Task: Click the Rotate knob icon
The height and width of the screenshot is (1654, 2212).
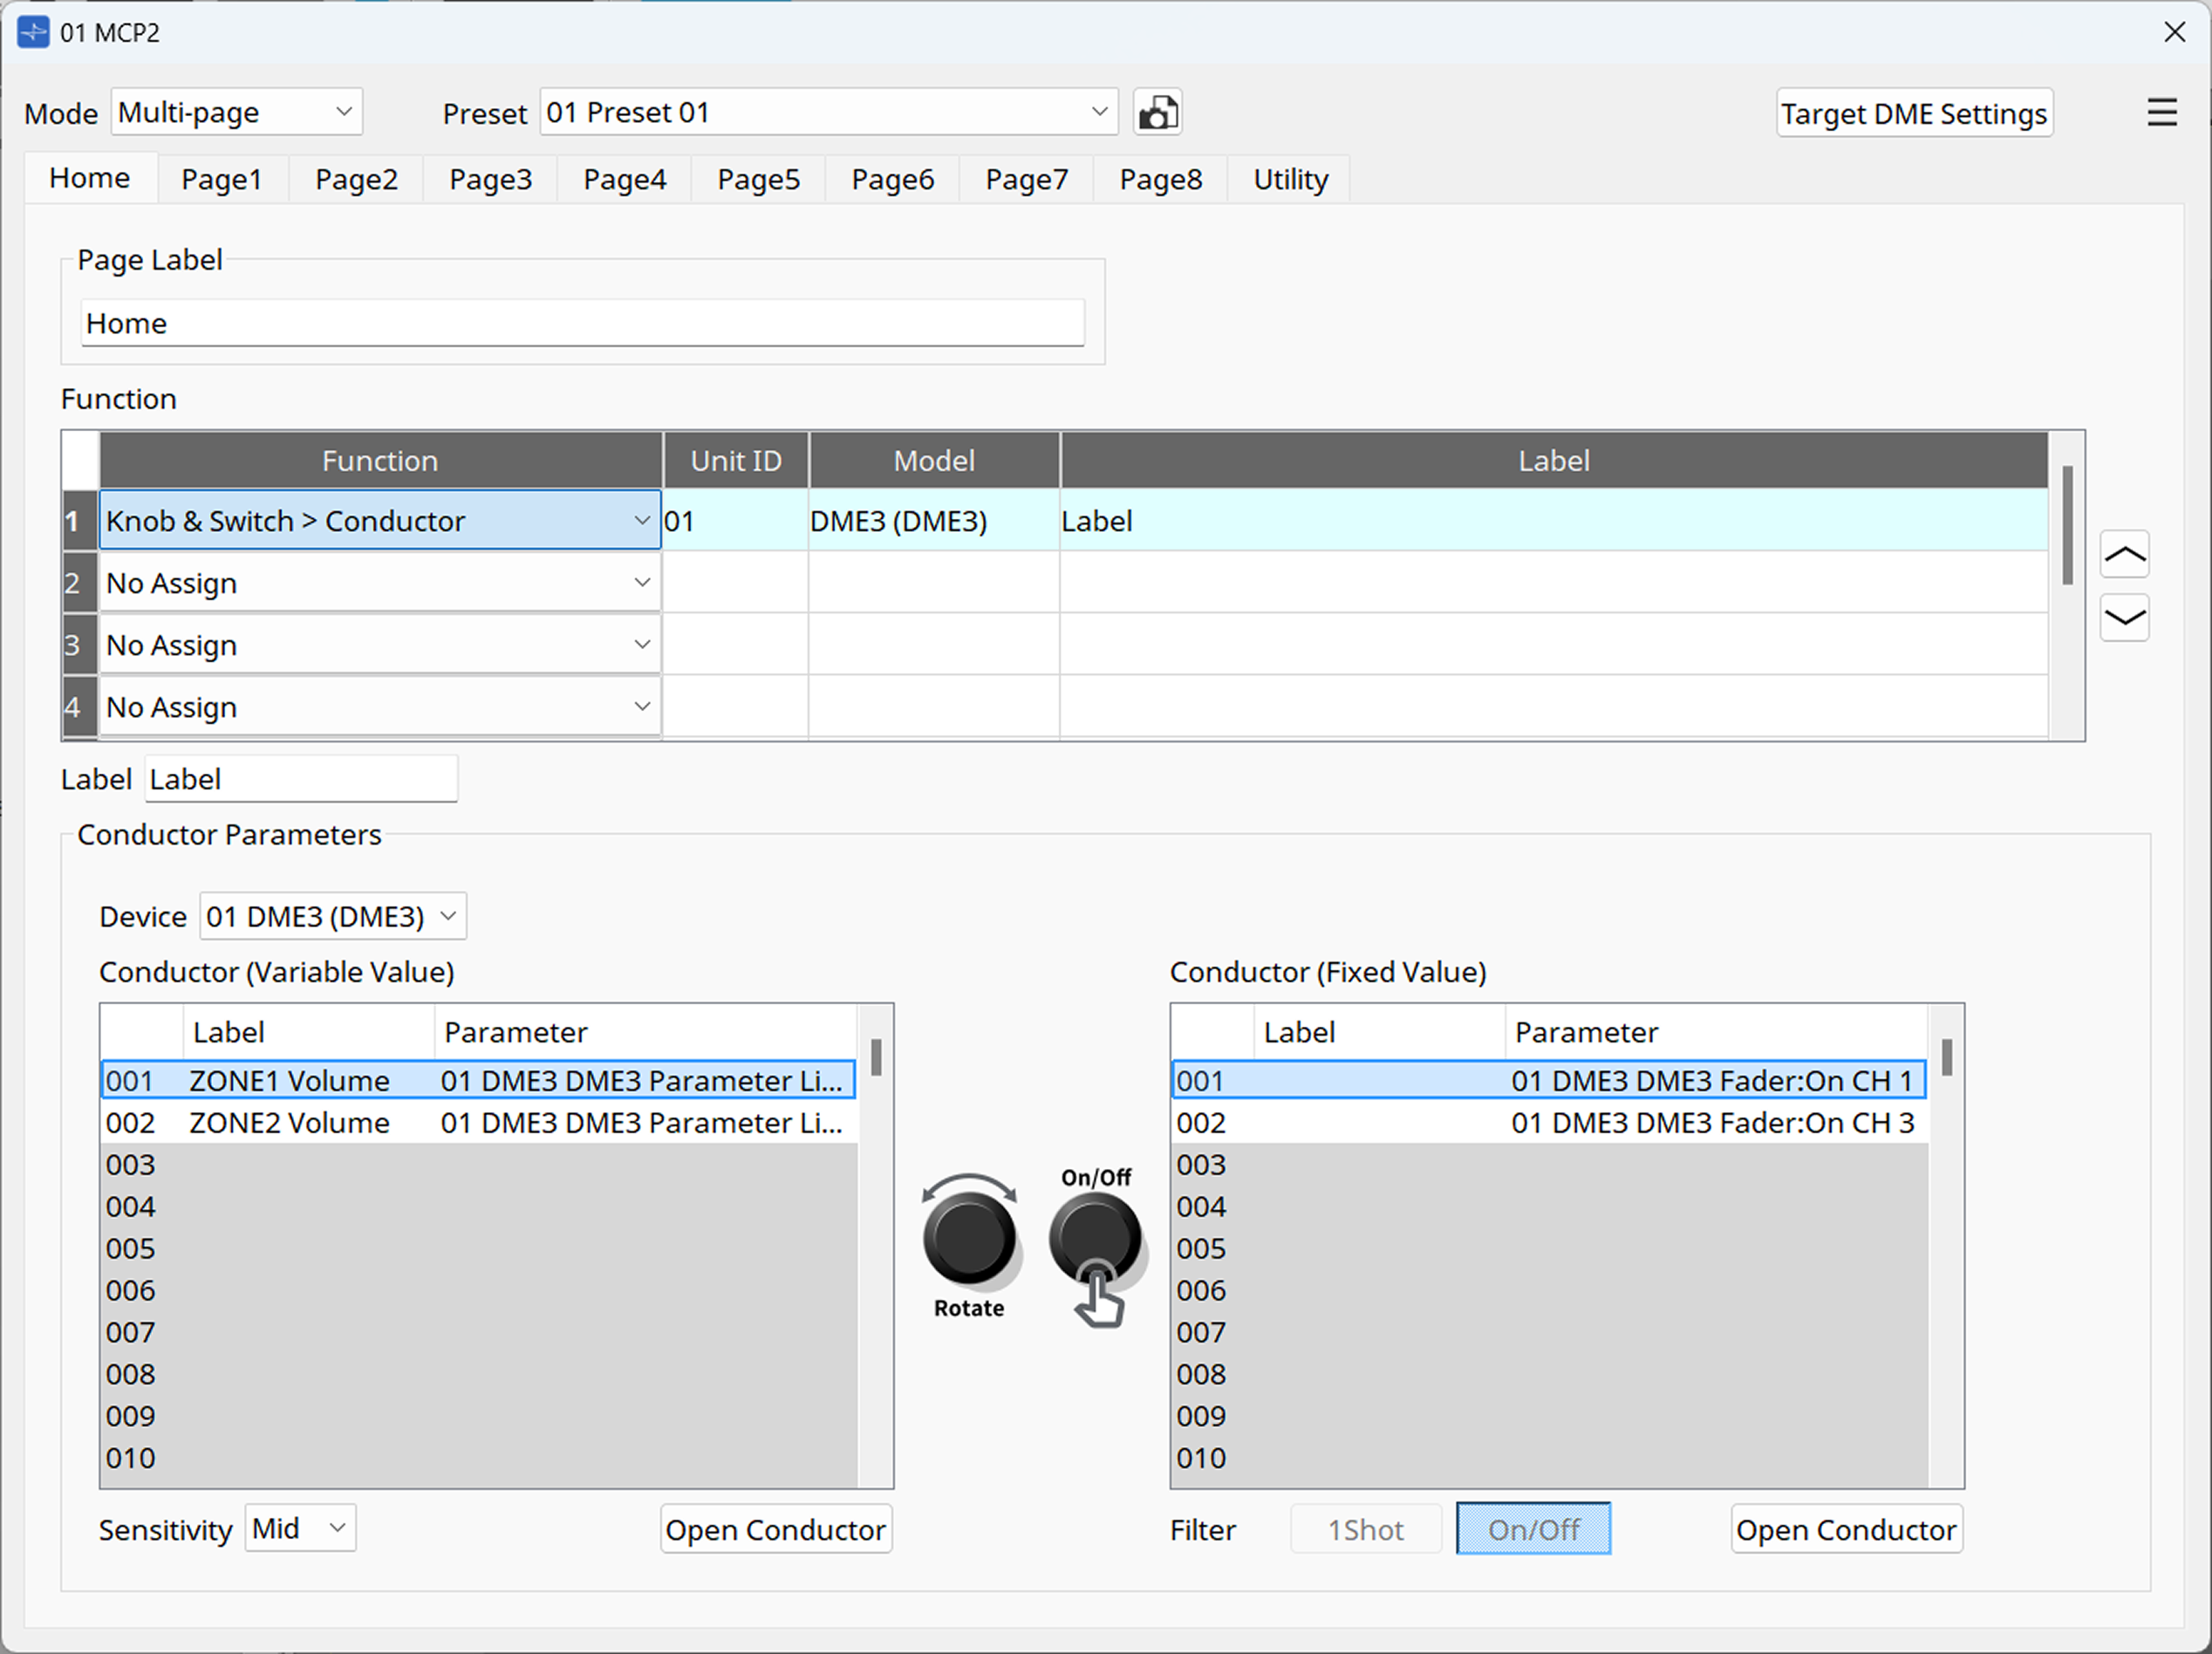Action: pos(968,1238)
